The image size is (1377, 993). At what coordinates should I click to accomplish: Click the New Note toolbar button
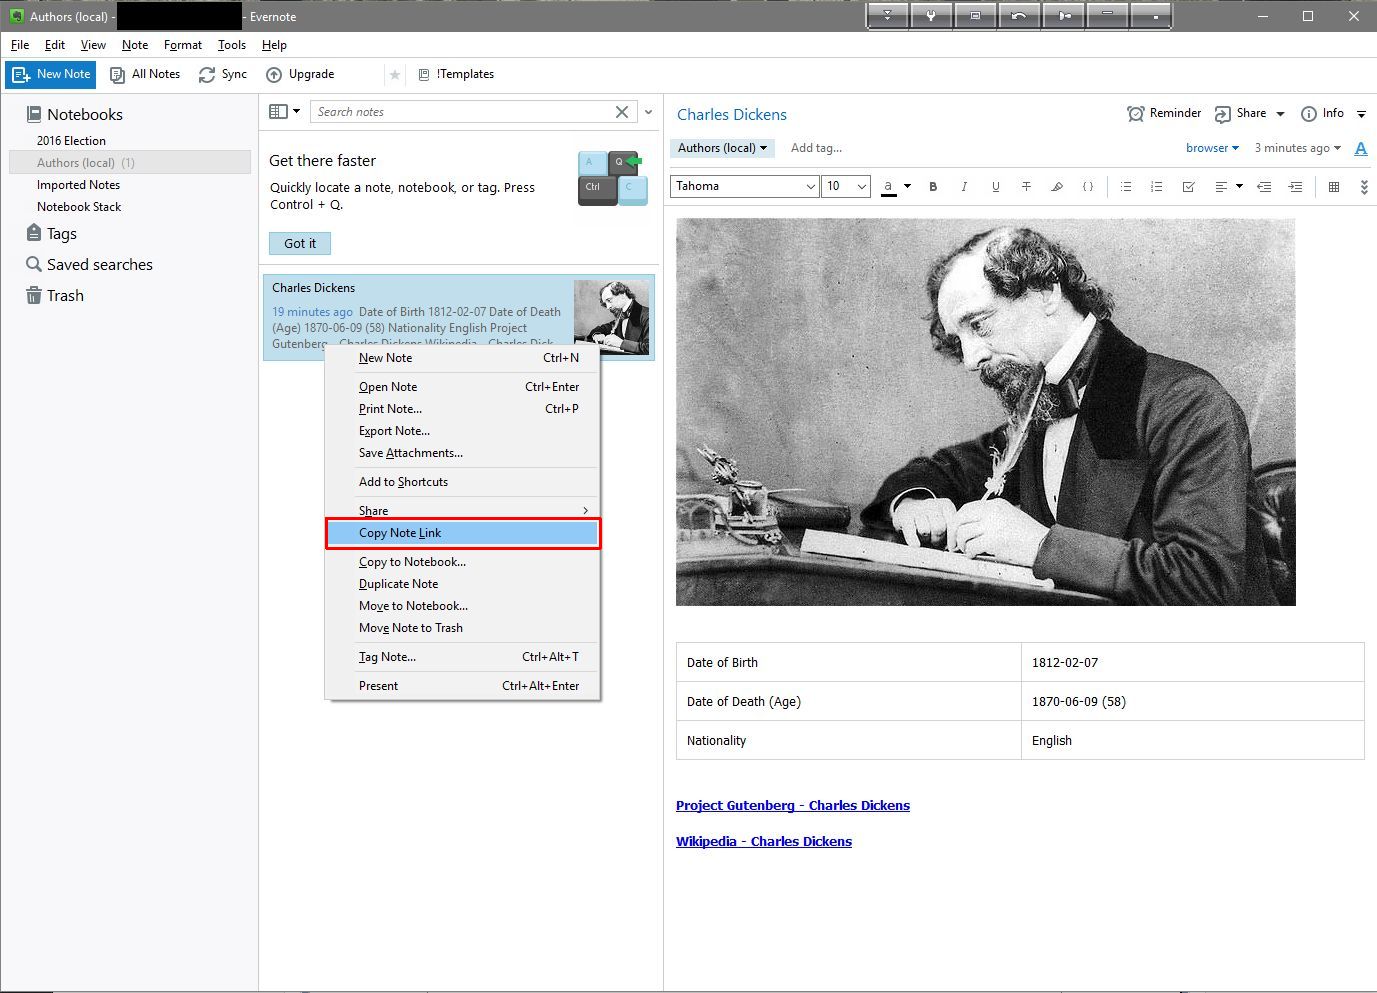pyautogui.click(x=51, y=74)
